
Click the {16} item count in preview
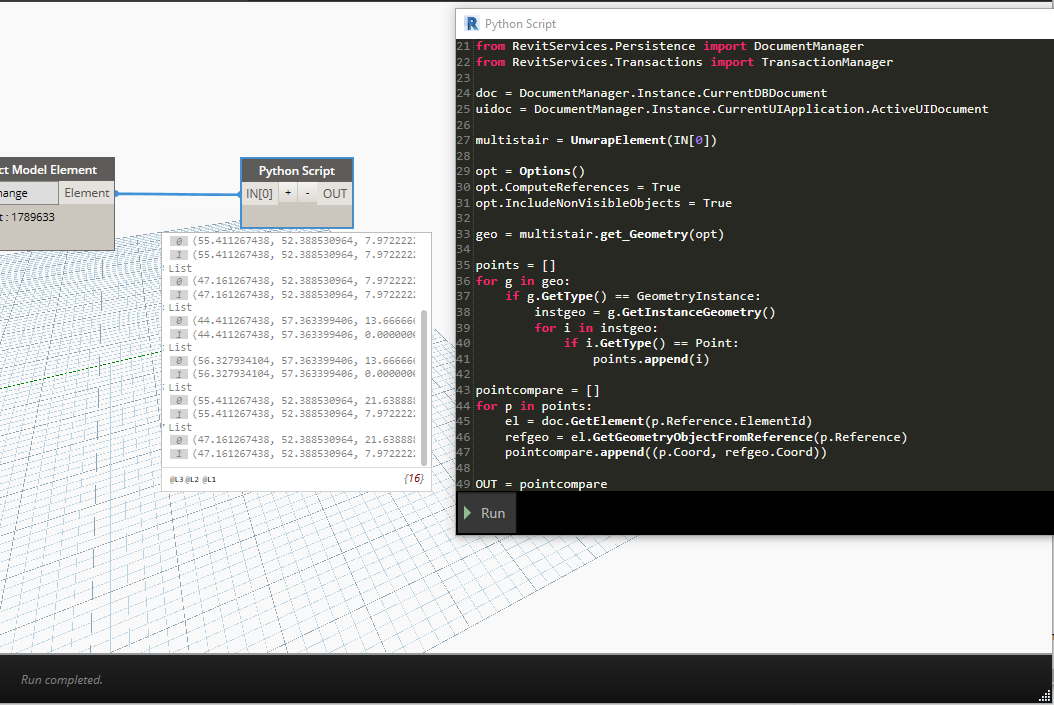click(413, 480)
